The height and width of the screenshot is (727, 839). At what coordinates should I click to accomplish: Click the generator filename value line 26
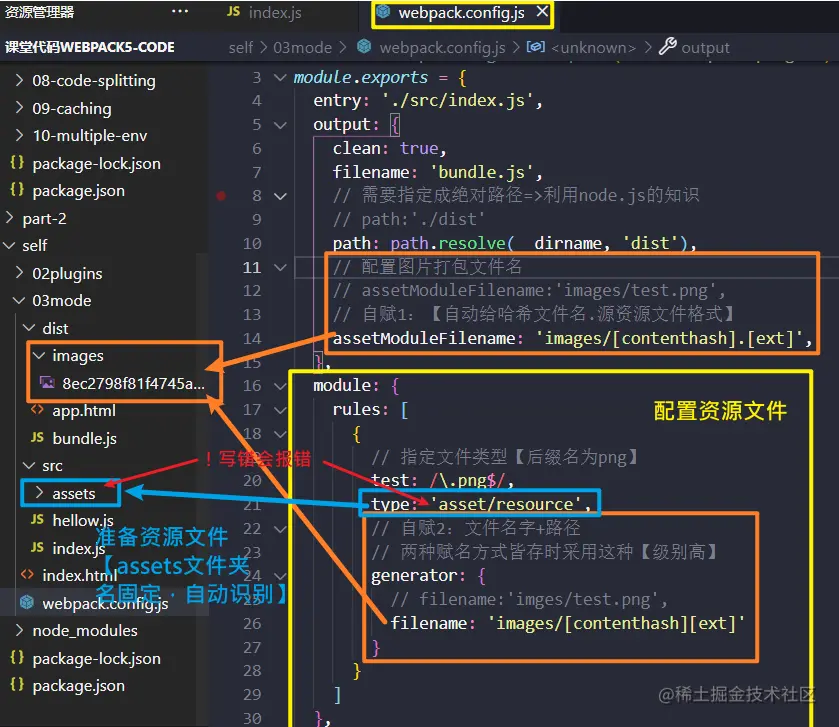615,624
